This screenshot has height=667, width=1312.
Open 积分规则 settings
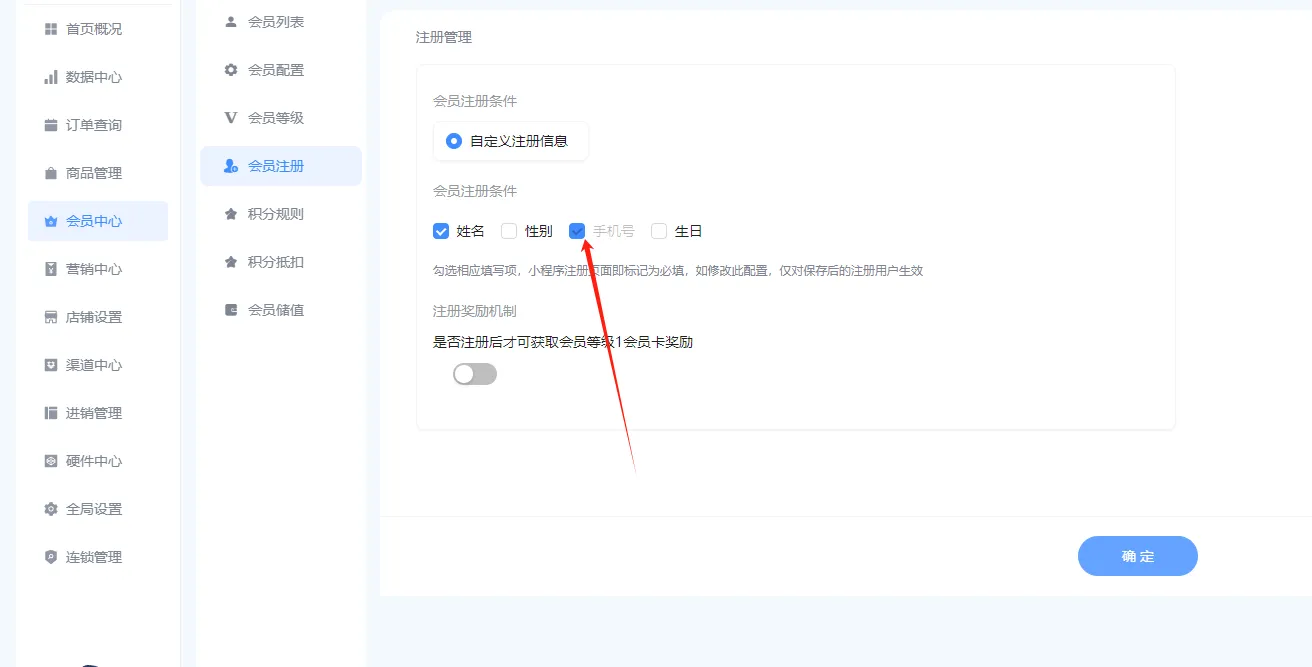[230, 213]
